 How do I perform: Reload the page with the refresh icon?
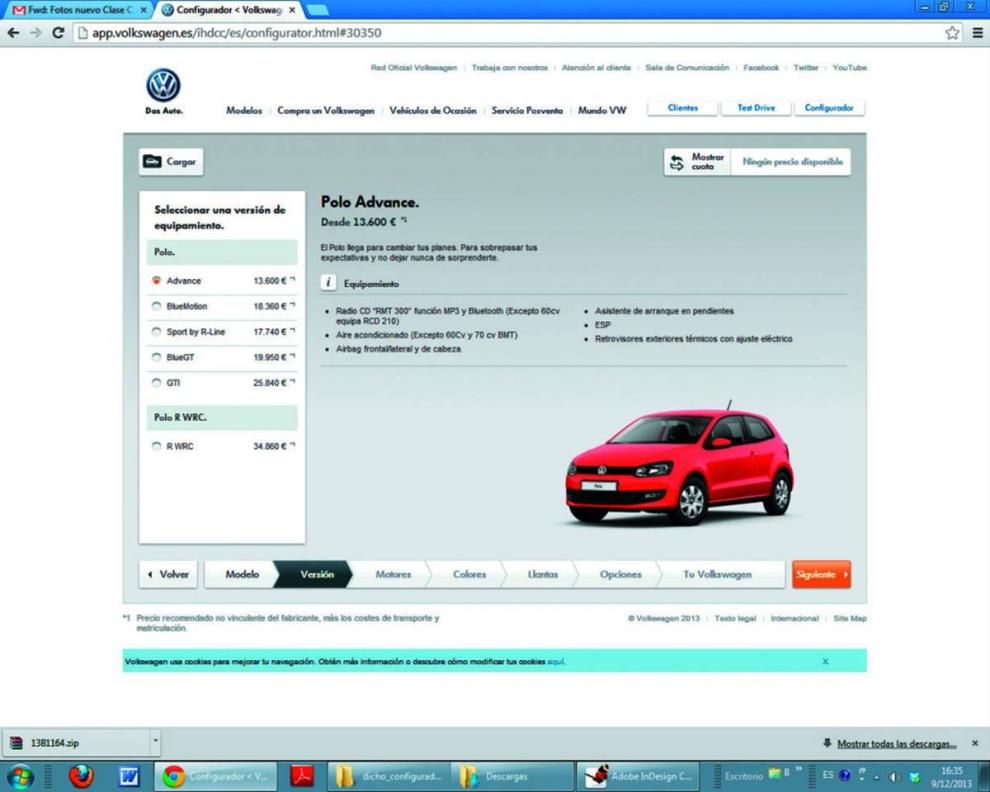point(57,33)
